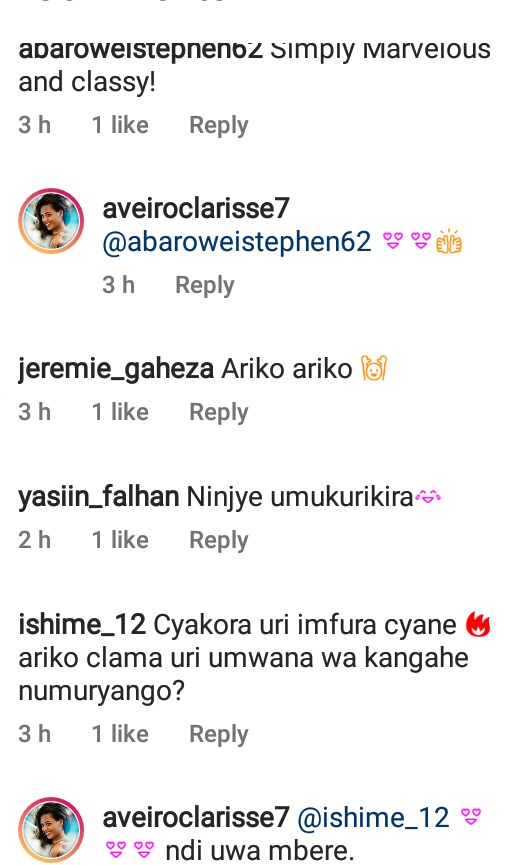This screenshot has width=521, height=865.
Task: Open jeremie_gaheza's profile
Action: pyautogui.click(x=116, y=369)
